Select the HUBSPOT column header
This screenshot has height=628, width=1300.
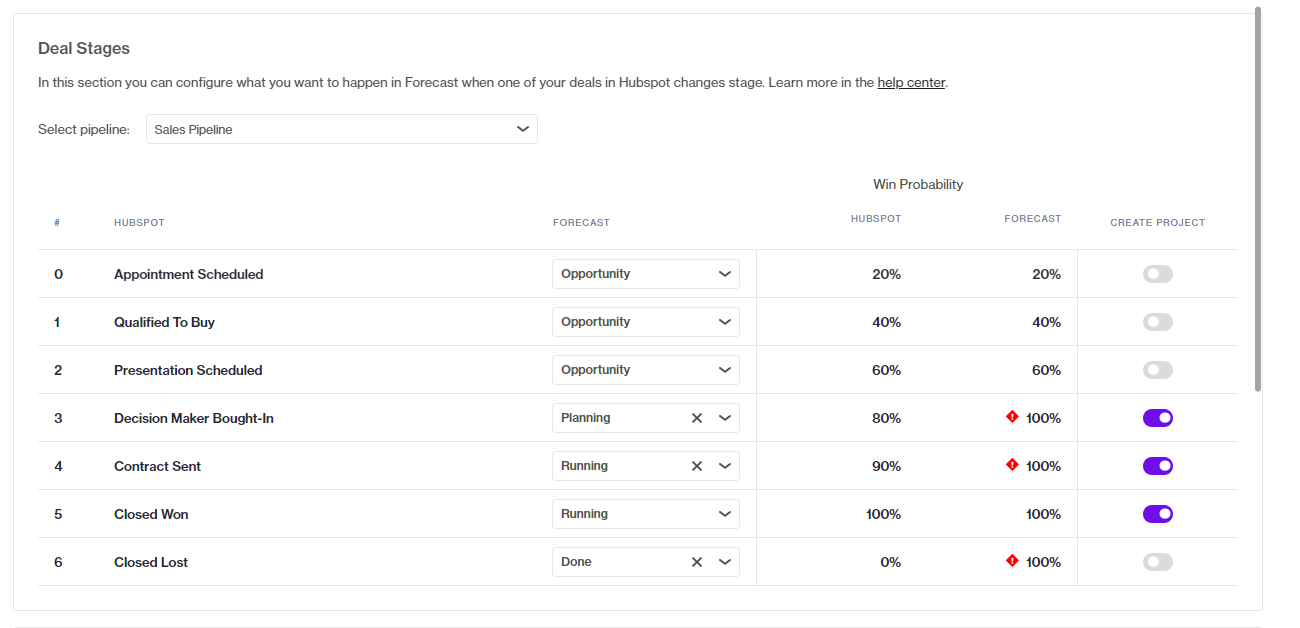click(139, 222)
